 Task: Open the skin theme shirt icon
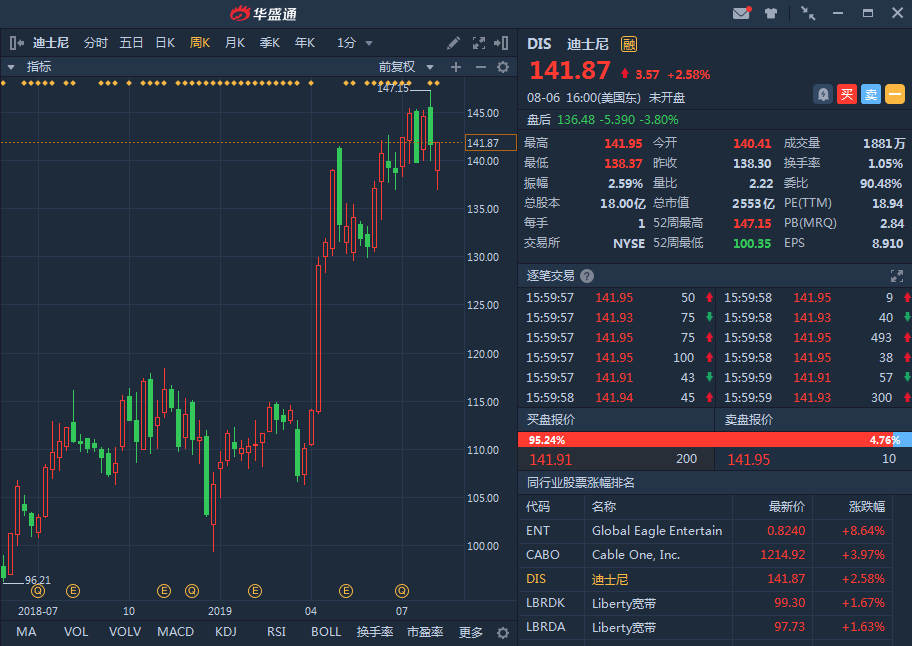(x=771, y=13)
